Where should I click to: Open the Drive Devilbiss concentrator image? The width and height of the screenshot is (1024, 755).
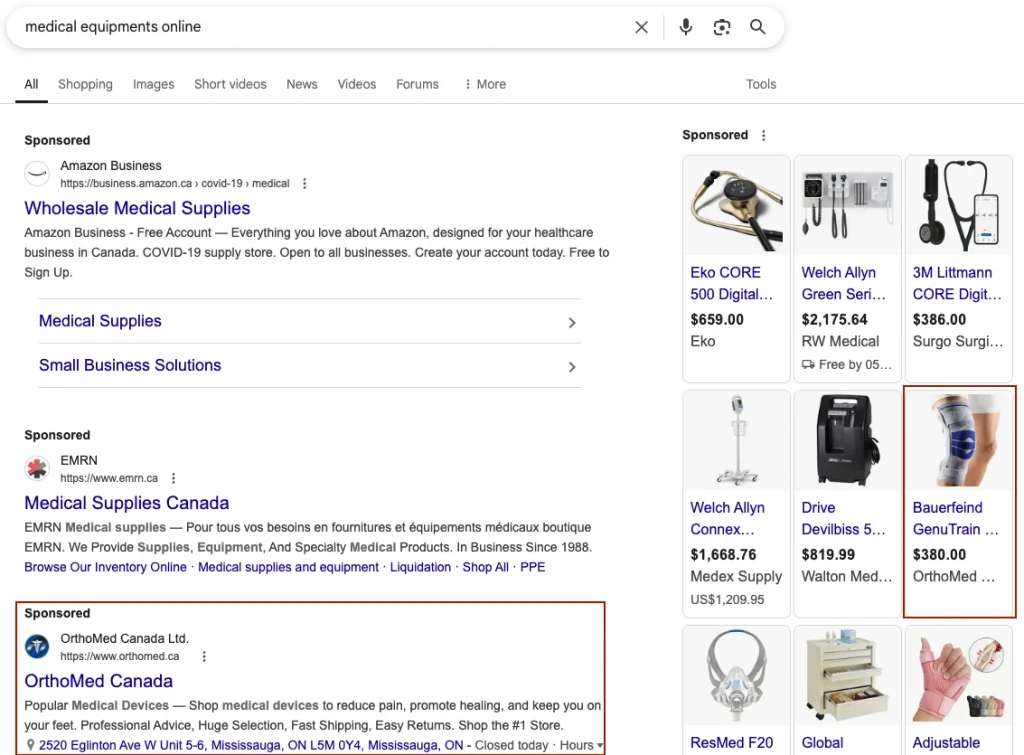[848, 441]
